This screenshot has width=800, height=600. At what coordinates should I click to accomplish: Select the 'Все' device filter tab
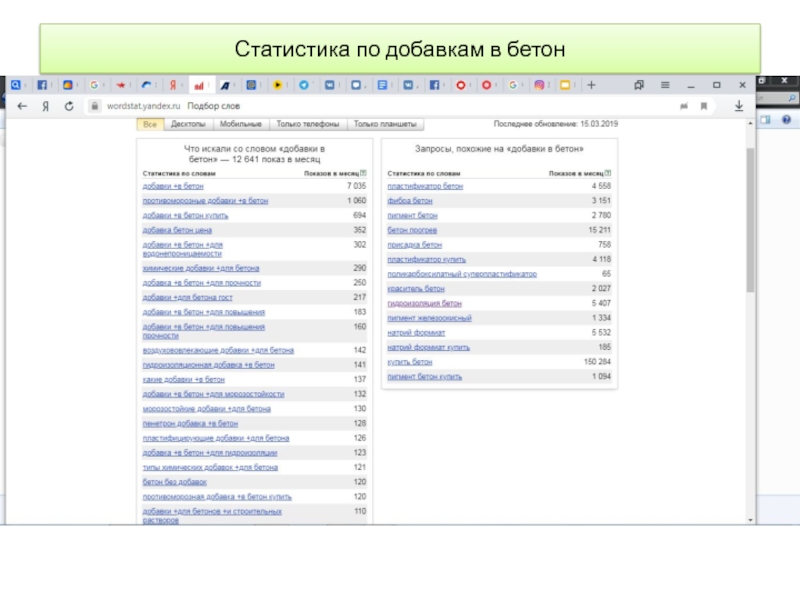click(150, 125)
